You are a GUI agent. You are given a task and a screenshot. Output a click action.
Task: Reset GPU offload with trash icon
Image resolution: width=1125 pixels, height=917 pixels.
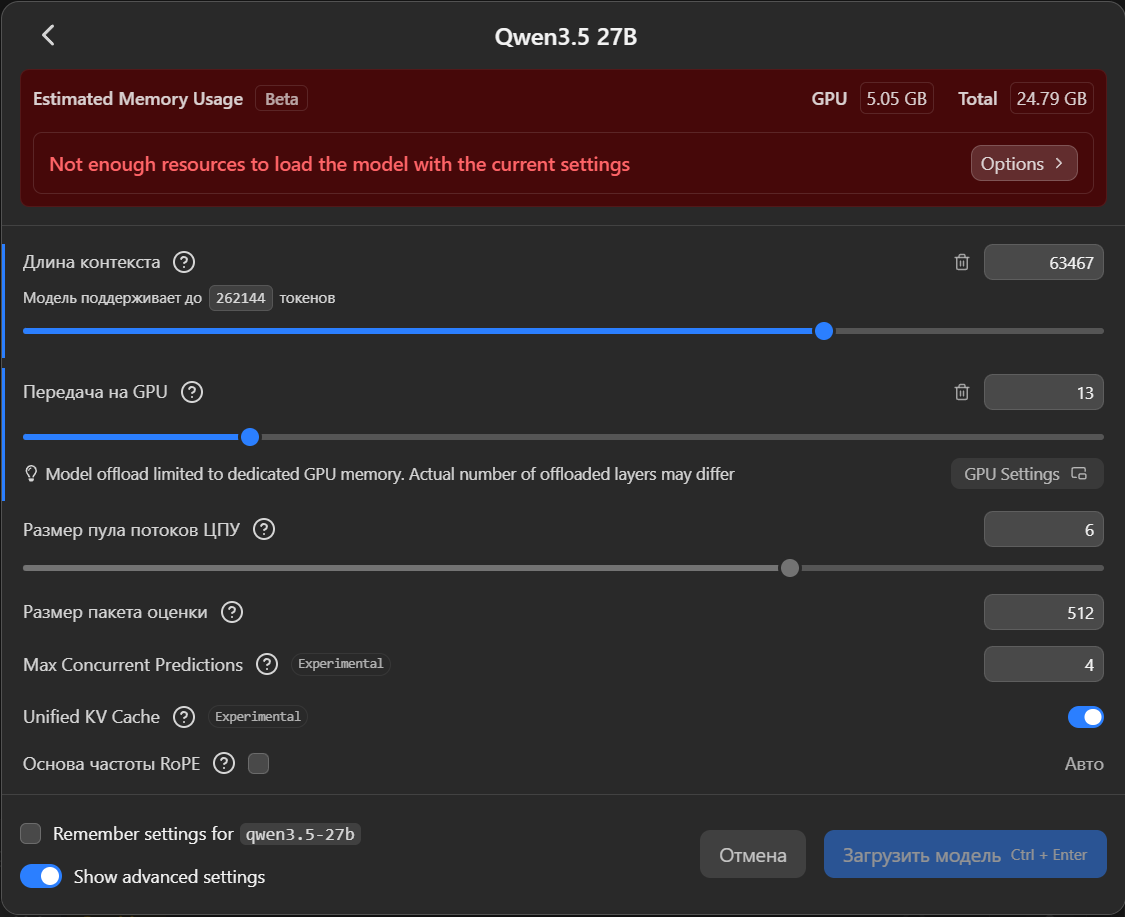[962, 392]
